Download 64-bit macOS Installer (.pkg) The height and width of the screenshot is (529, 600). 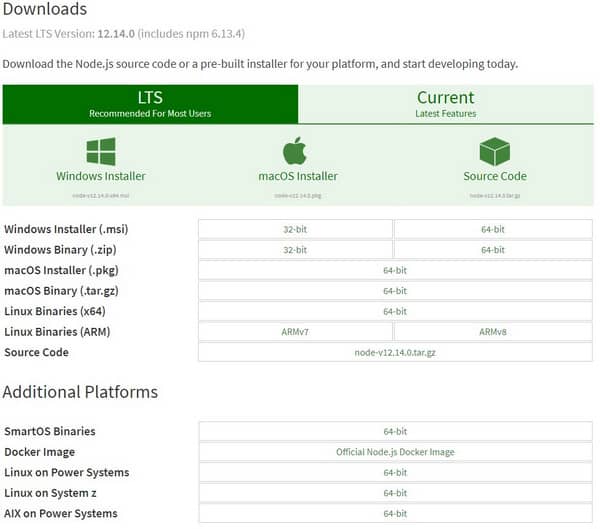click(395, 270)
